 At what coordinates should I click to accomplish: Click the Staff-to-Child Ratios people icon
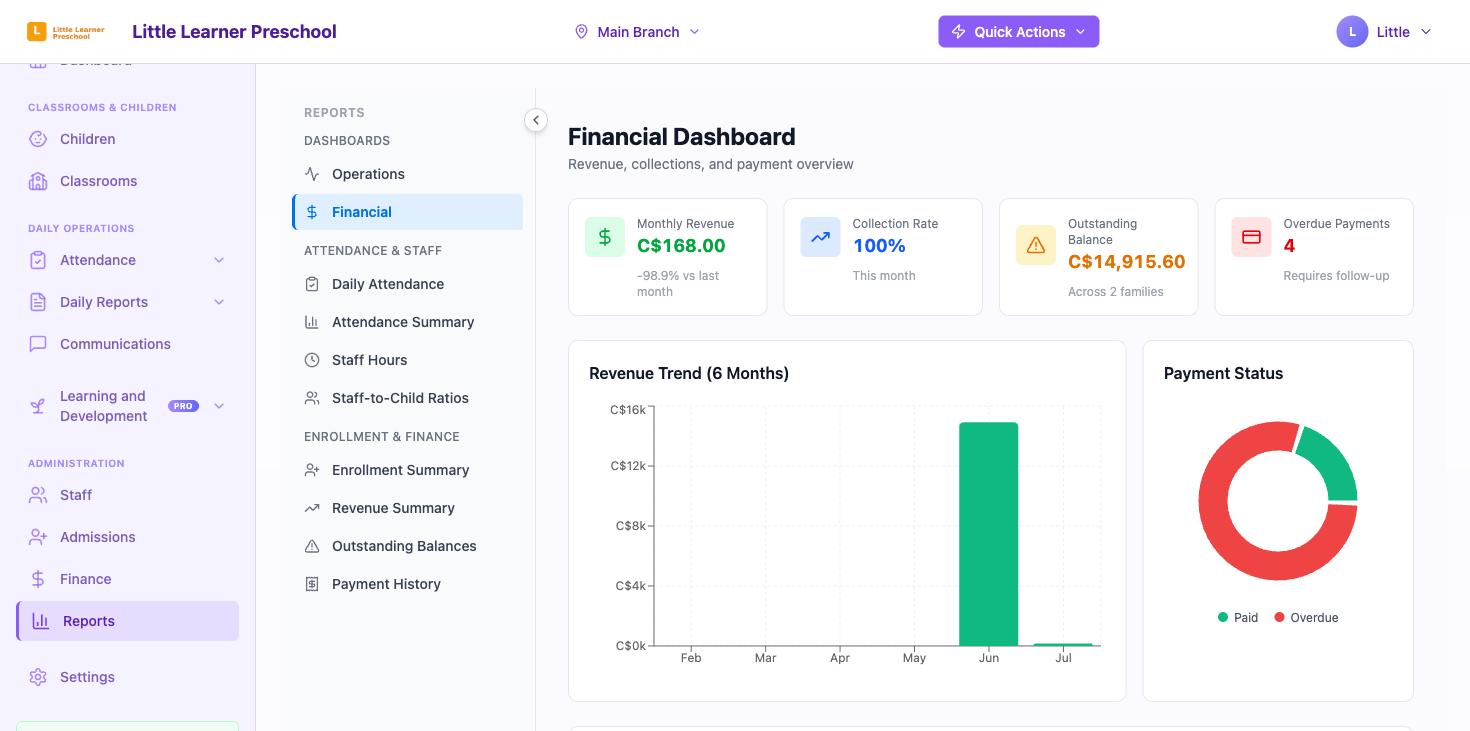[x=312, y=398]
